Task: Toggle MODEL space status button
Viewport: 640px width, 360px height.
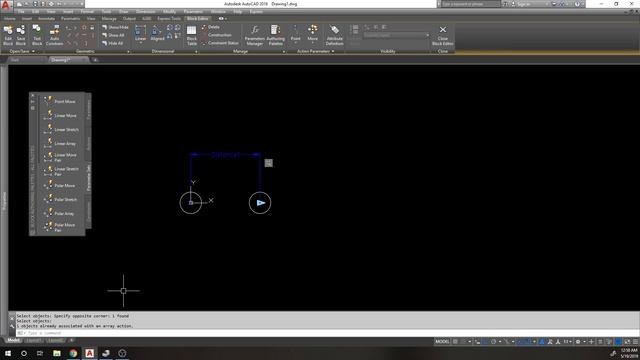Action: (442, 341)
